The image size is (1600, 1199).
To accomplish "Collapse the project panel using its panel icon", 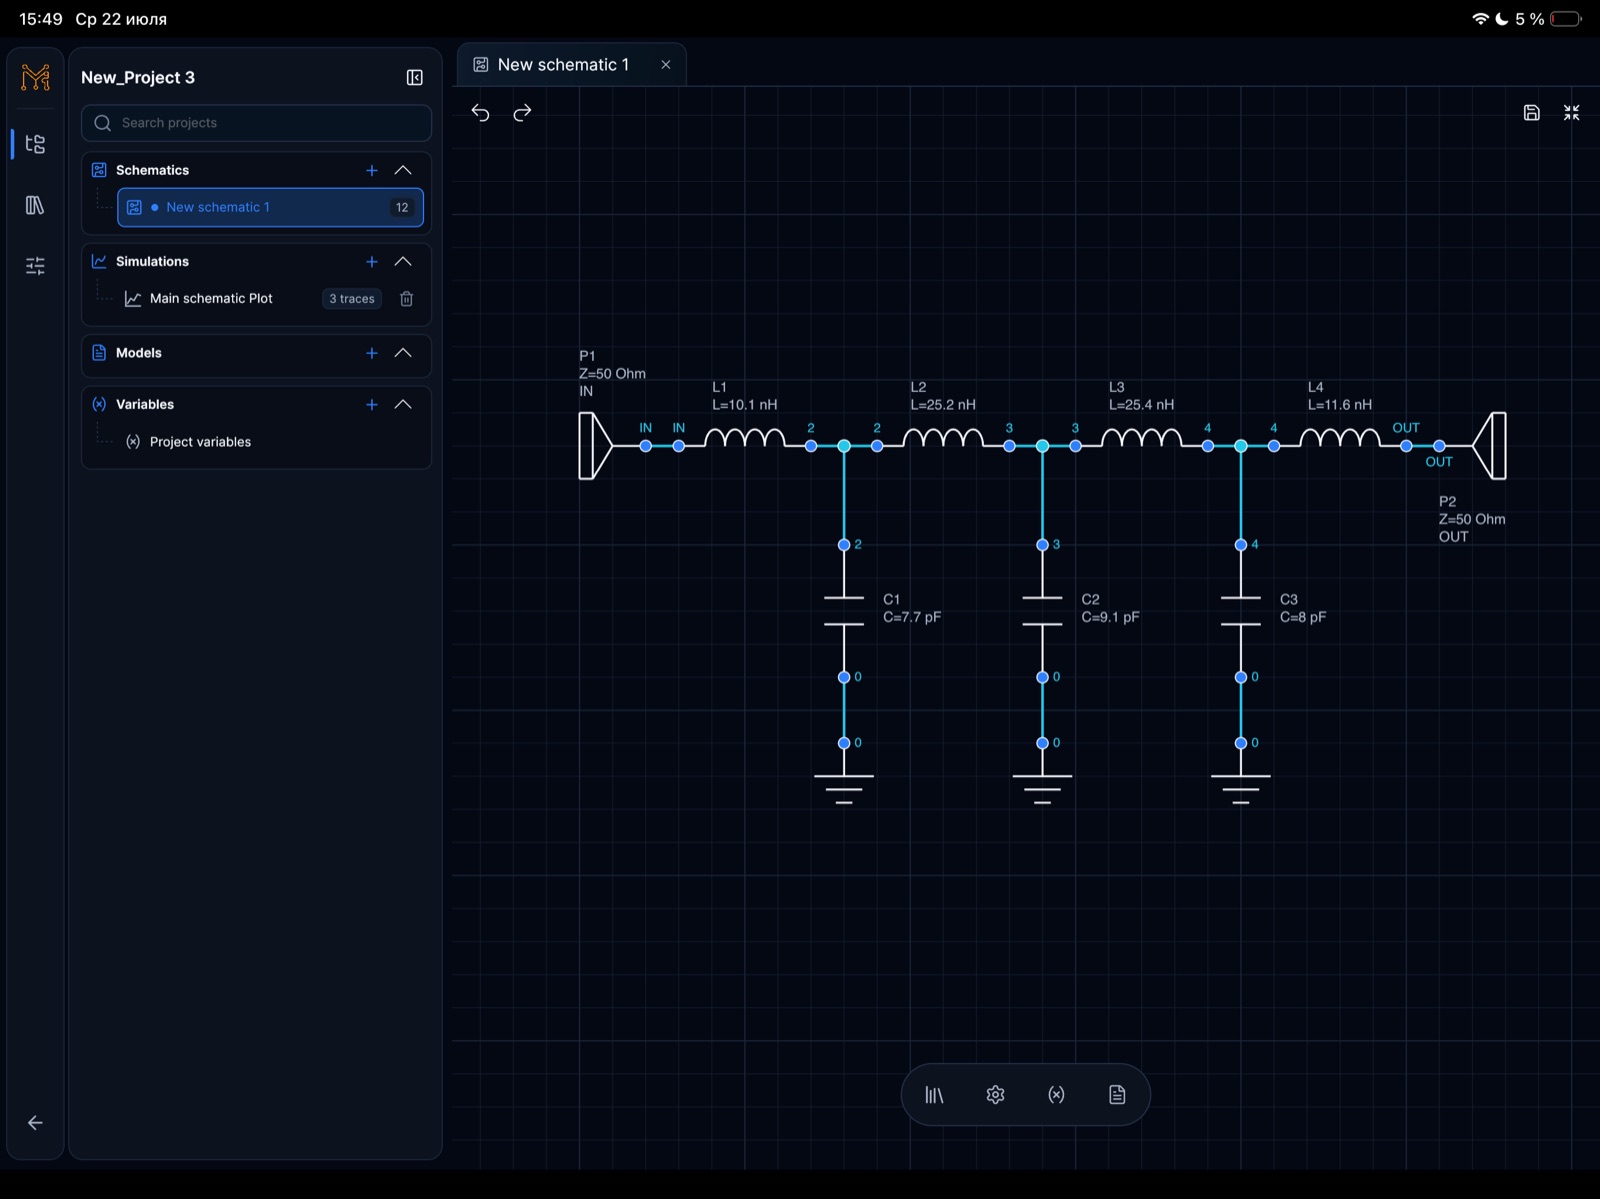I will [415, 78].
